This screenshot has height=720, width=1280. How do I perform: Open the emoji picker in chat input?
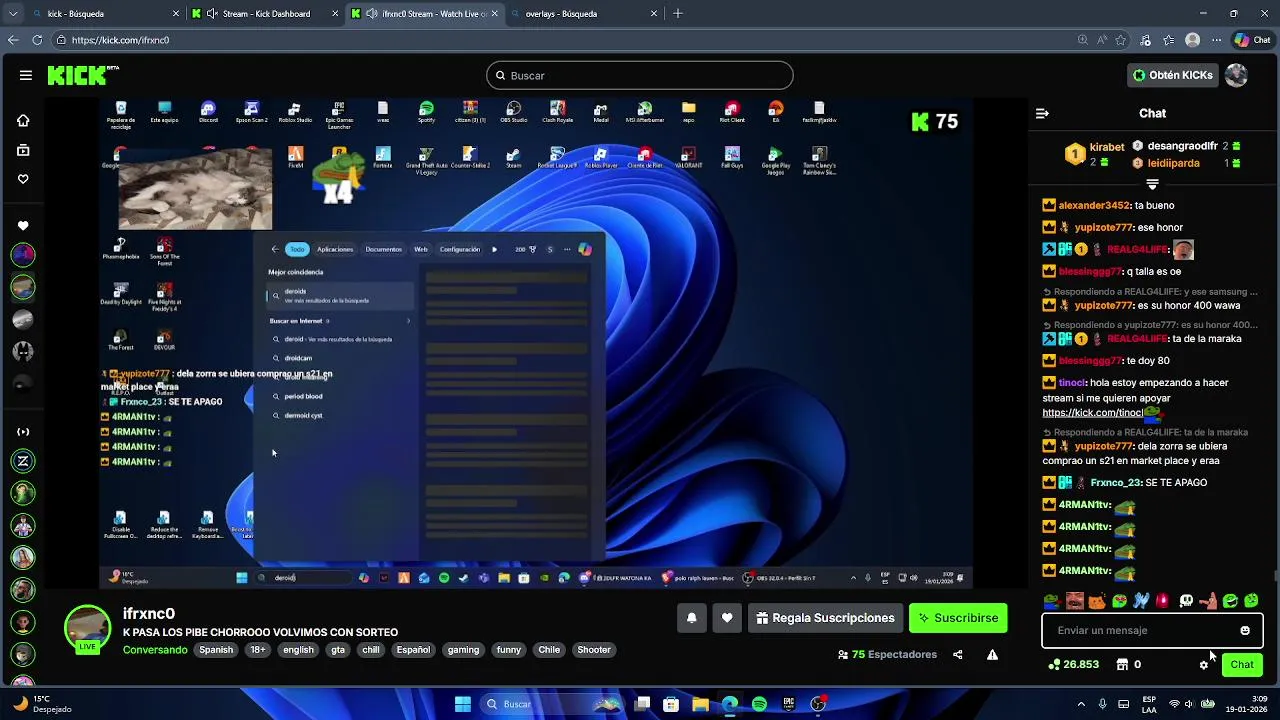click(x=1245, y=631)
